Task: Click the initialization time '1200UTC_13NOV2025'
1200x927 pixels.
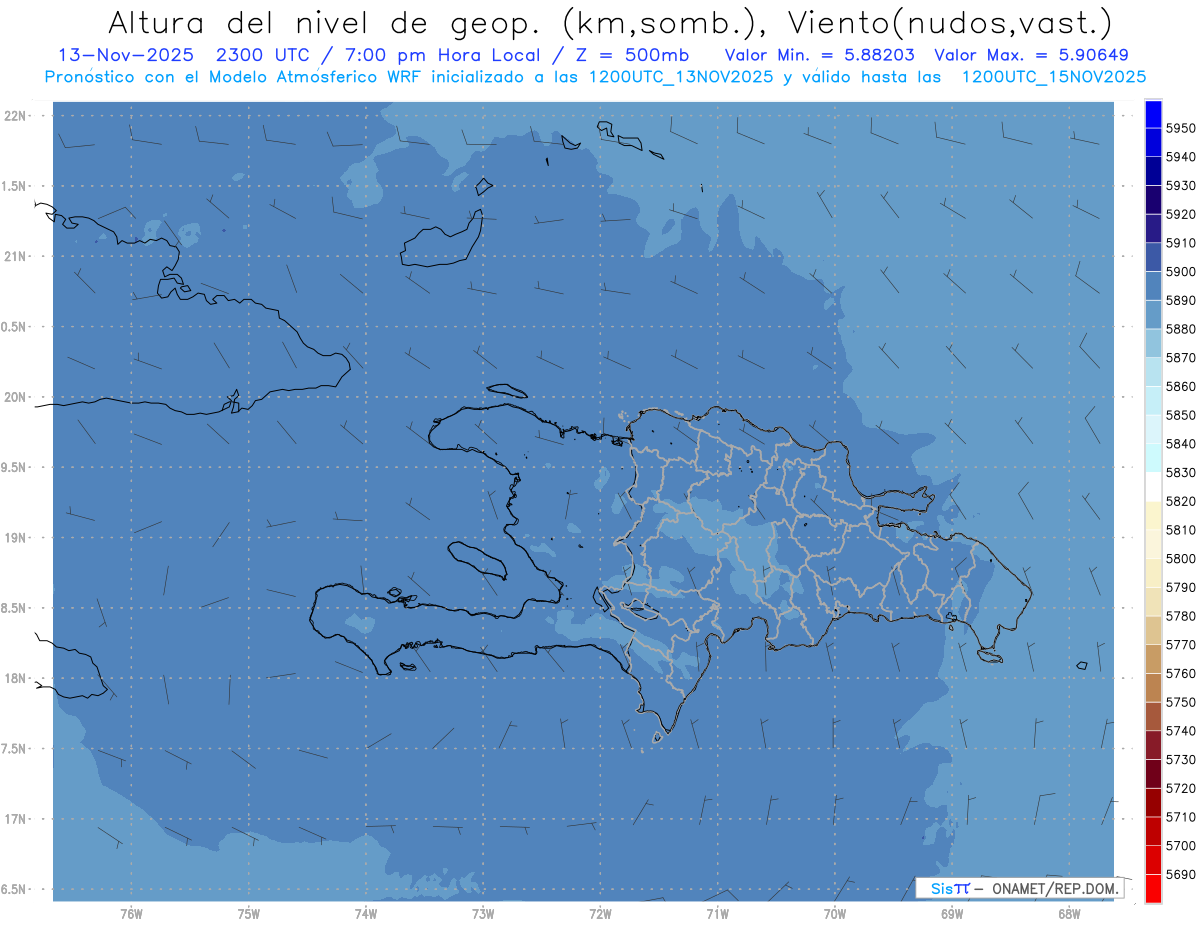Action: [680, 77]
